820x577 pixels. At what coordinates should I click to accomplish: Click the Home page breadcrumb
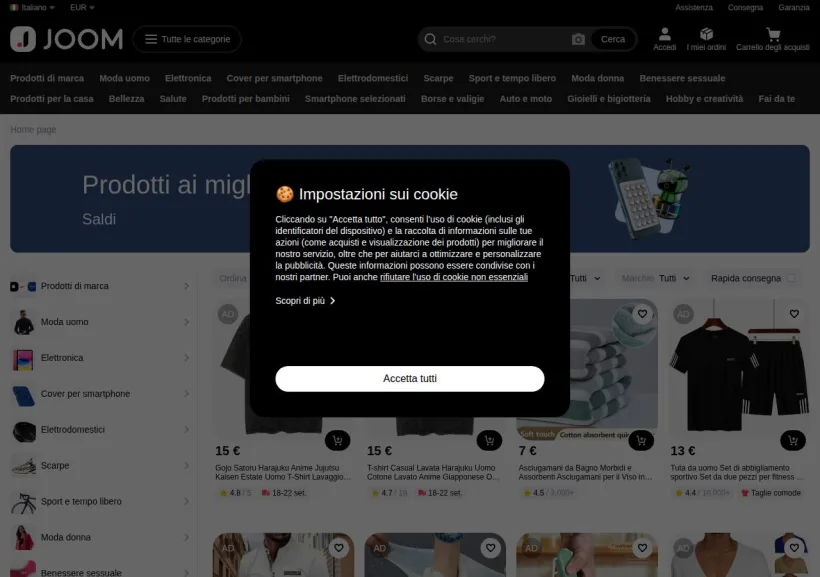point(33,129)
